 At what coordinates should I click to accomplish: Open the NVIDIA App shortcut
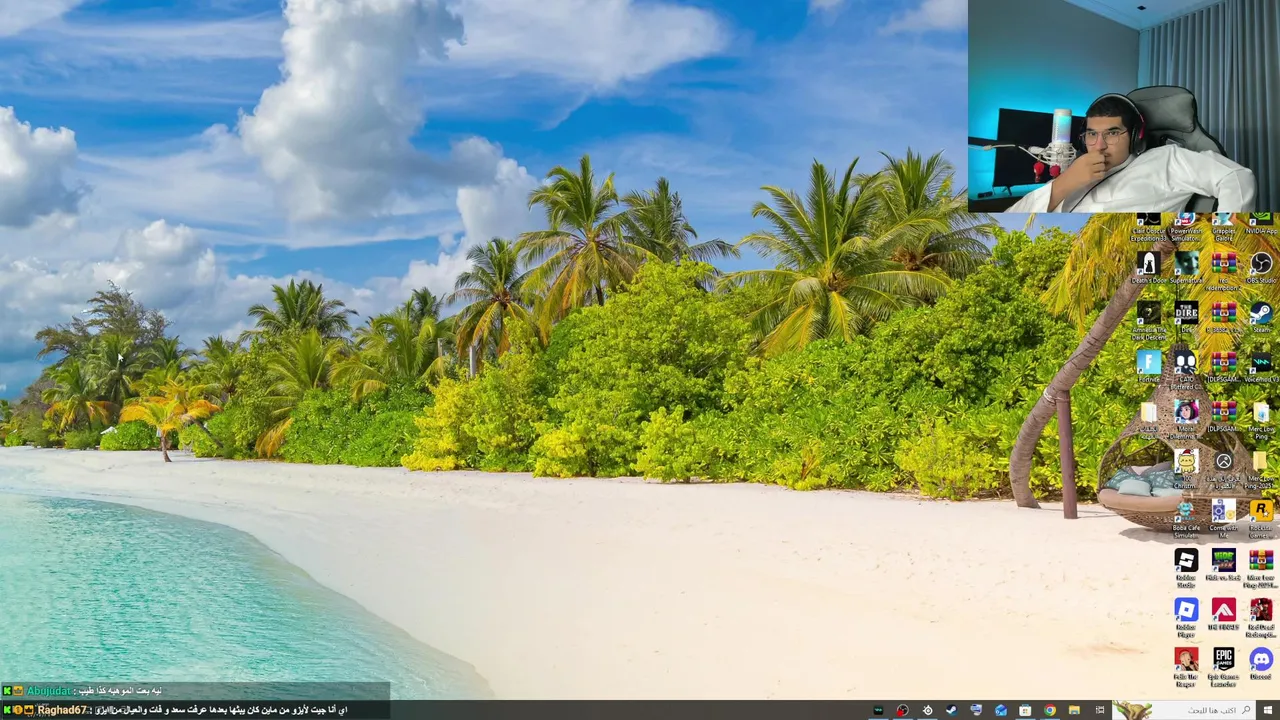point(1261,225)
